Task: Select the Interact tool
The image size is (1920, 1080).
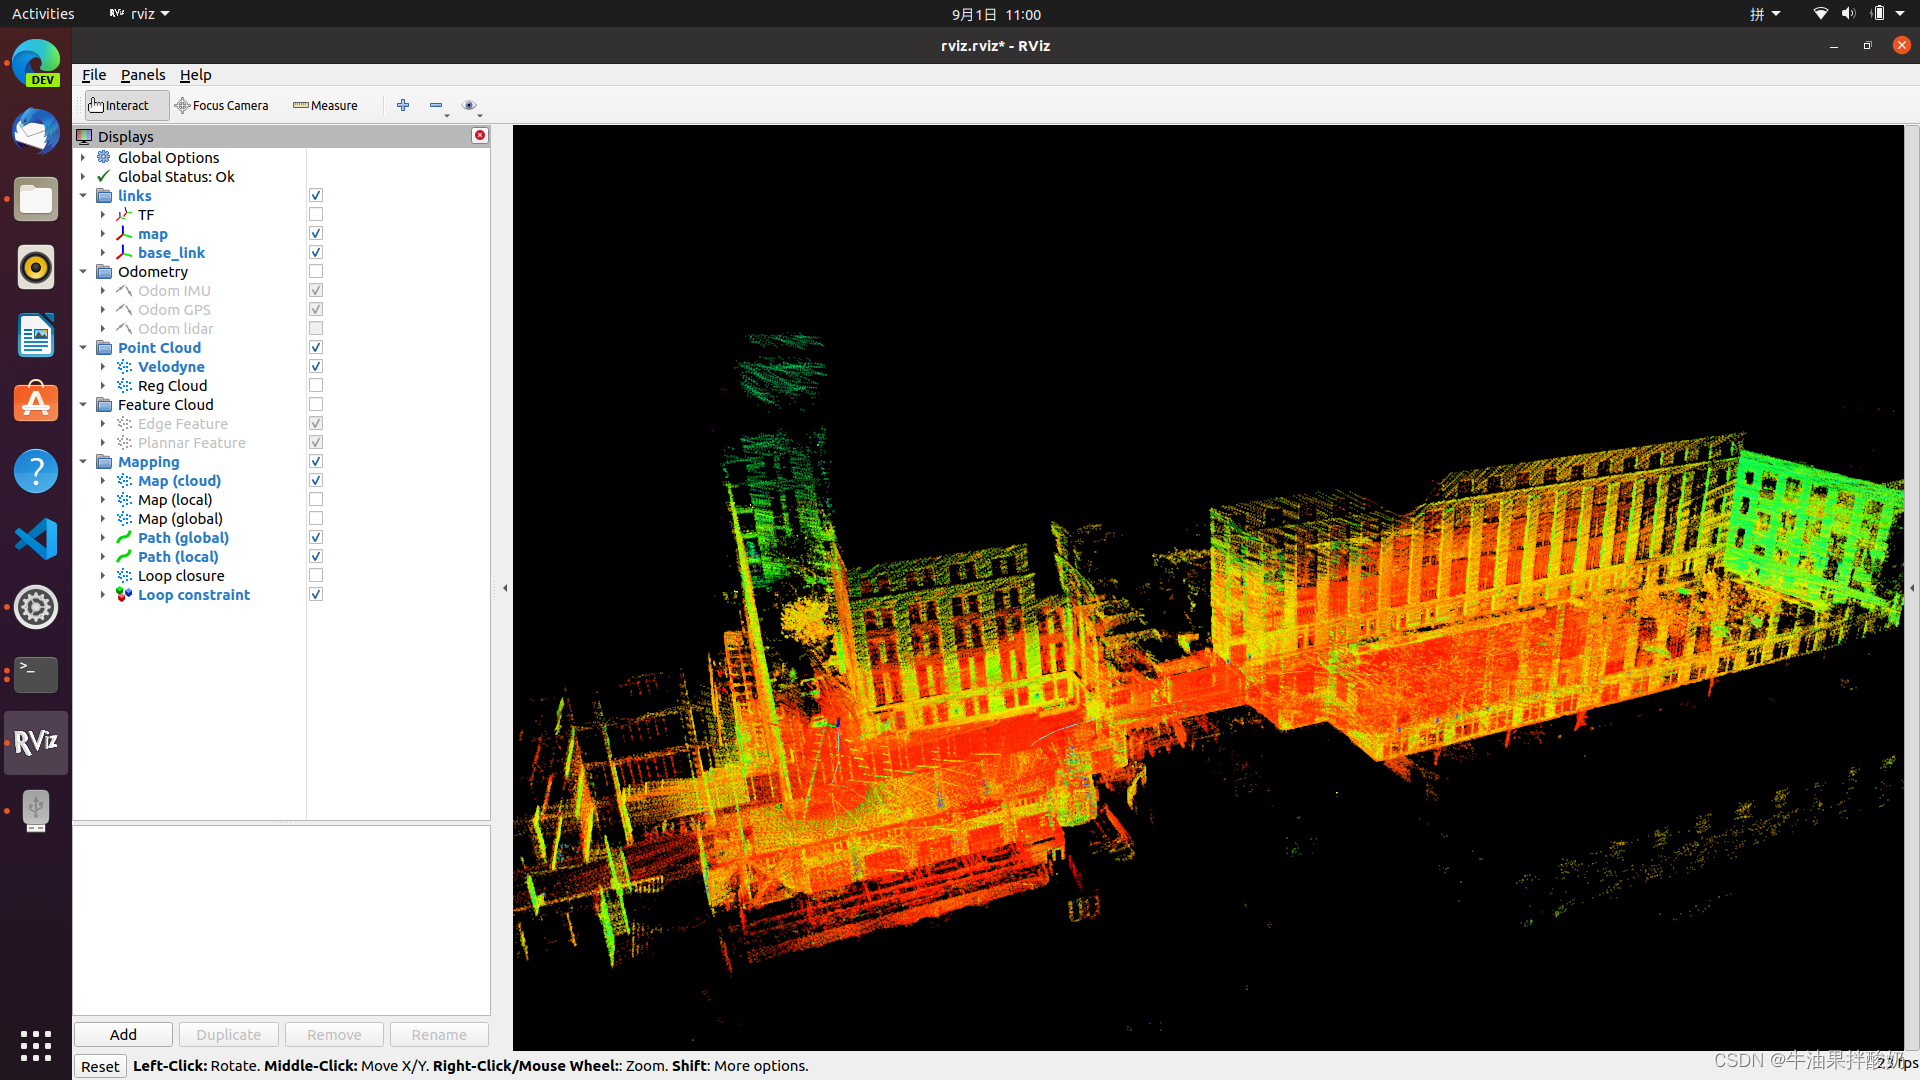Action: (x=120, y=105)
